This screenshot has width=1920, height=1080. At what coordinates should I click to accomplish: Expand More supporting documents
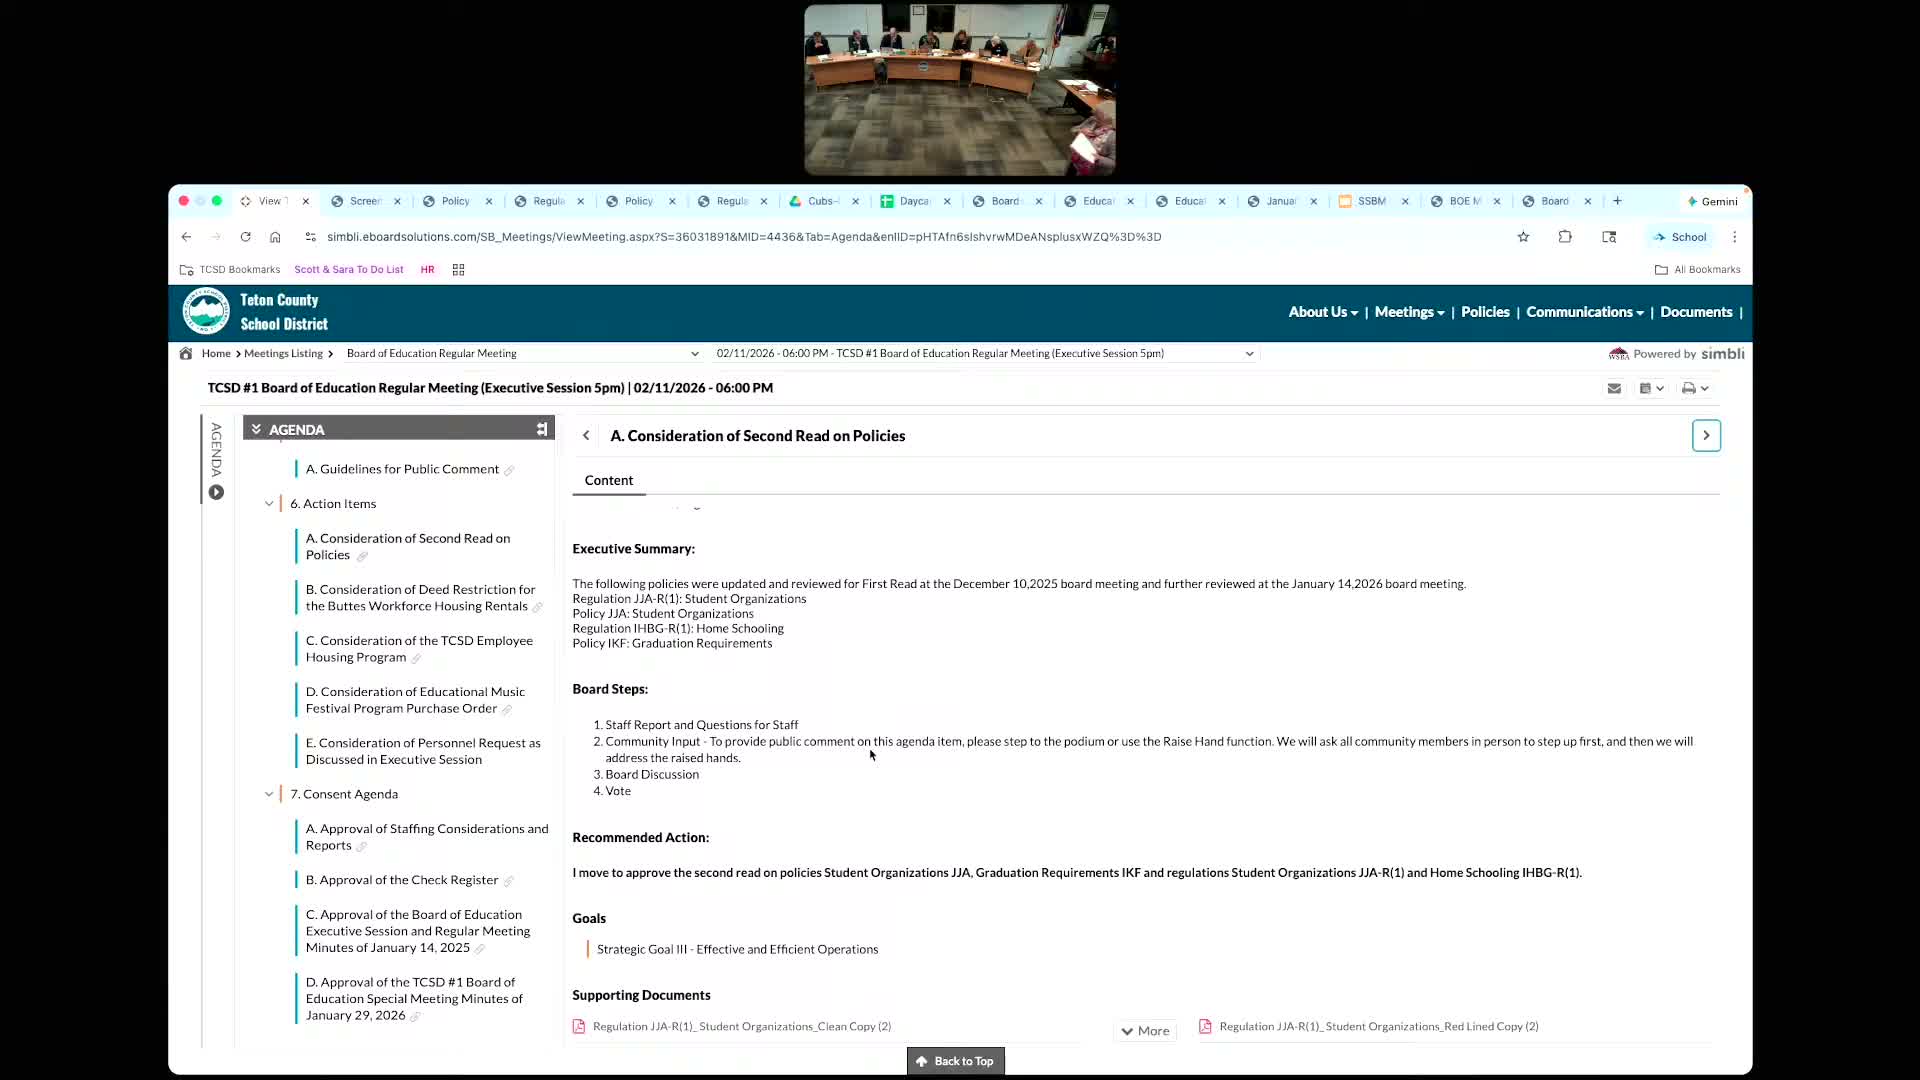pyautogui.click(x=1145, y=1031)
